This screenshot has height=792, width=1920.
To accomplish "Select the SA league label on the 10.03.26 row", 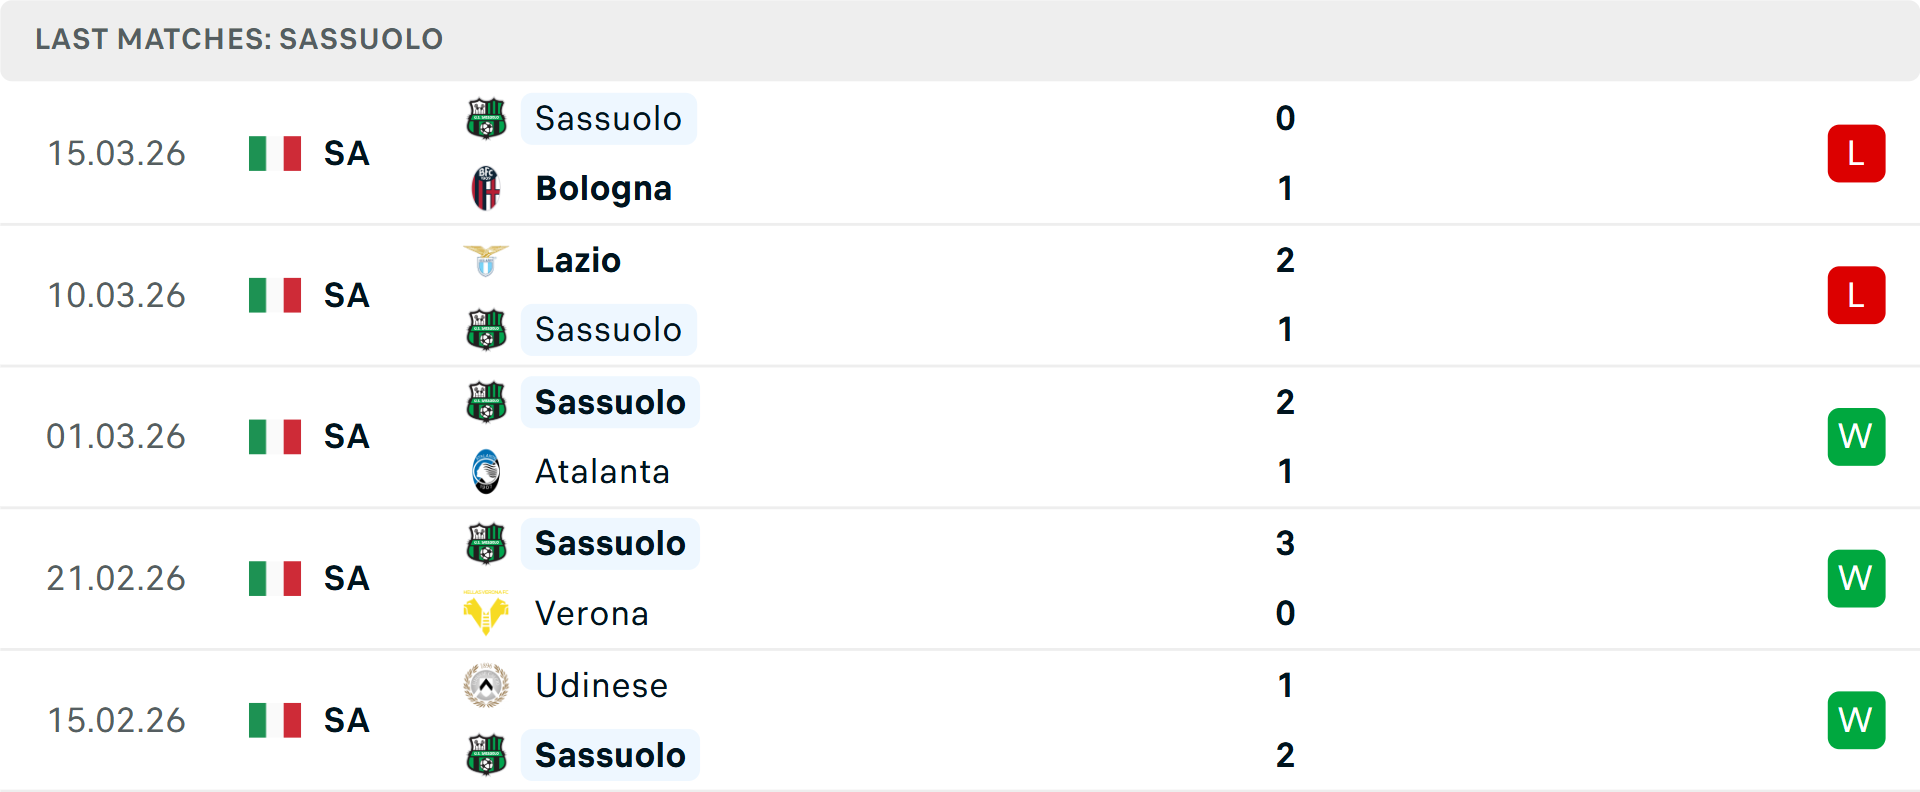I will (345, 295).
